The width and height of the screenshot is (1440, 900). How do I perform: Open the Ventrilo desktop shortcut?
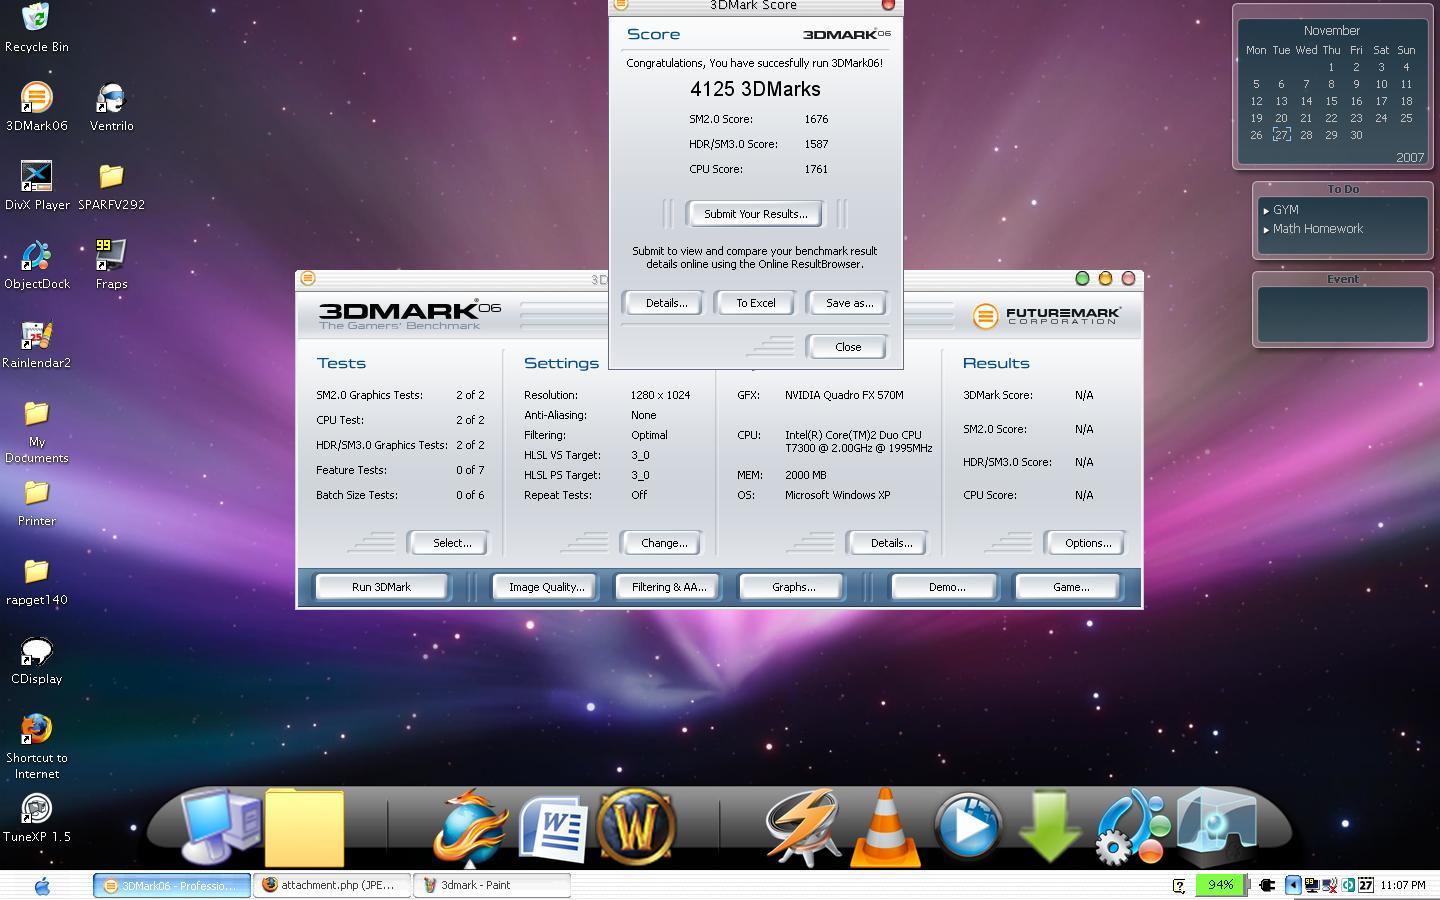click(111, 107)
